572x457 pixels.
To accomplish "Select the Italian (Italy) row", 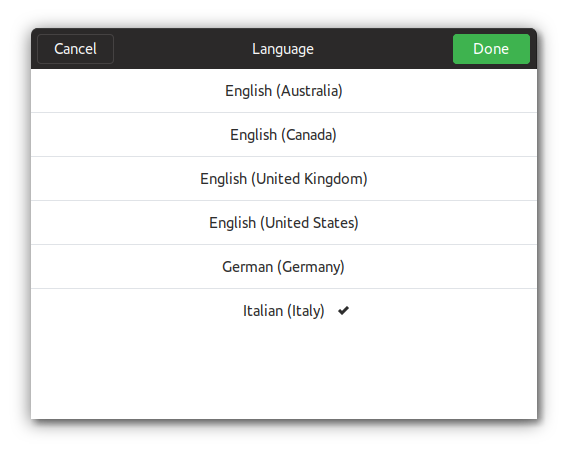I will click(284, 311).
